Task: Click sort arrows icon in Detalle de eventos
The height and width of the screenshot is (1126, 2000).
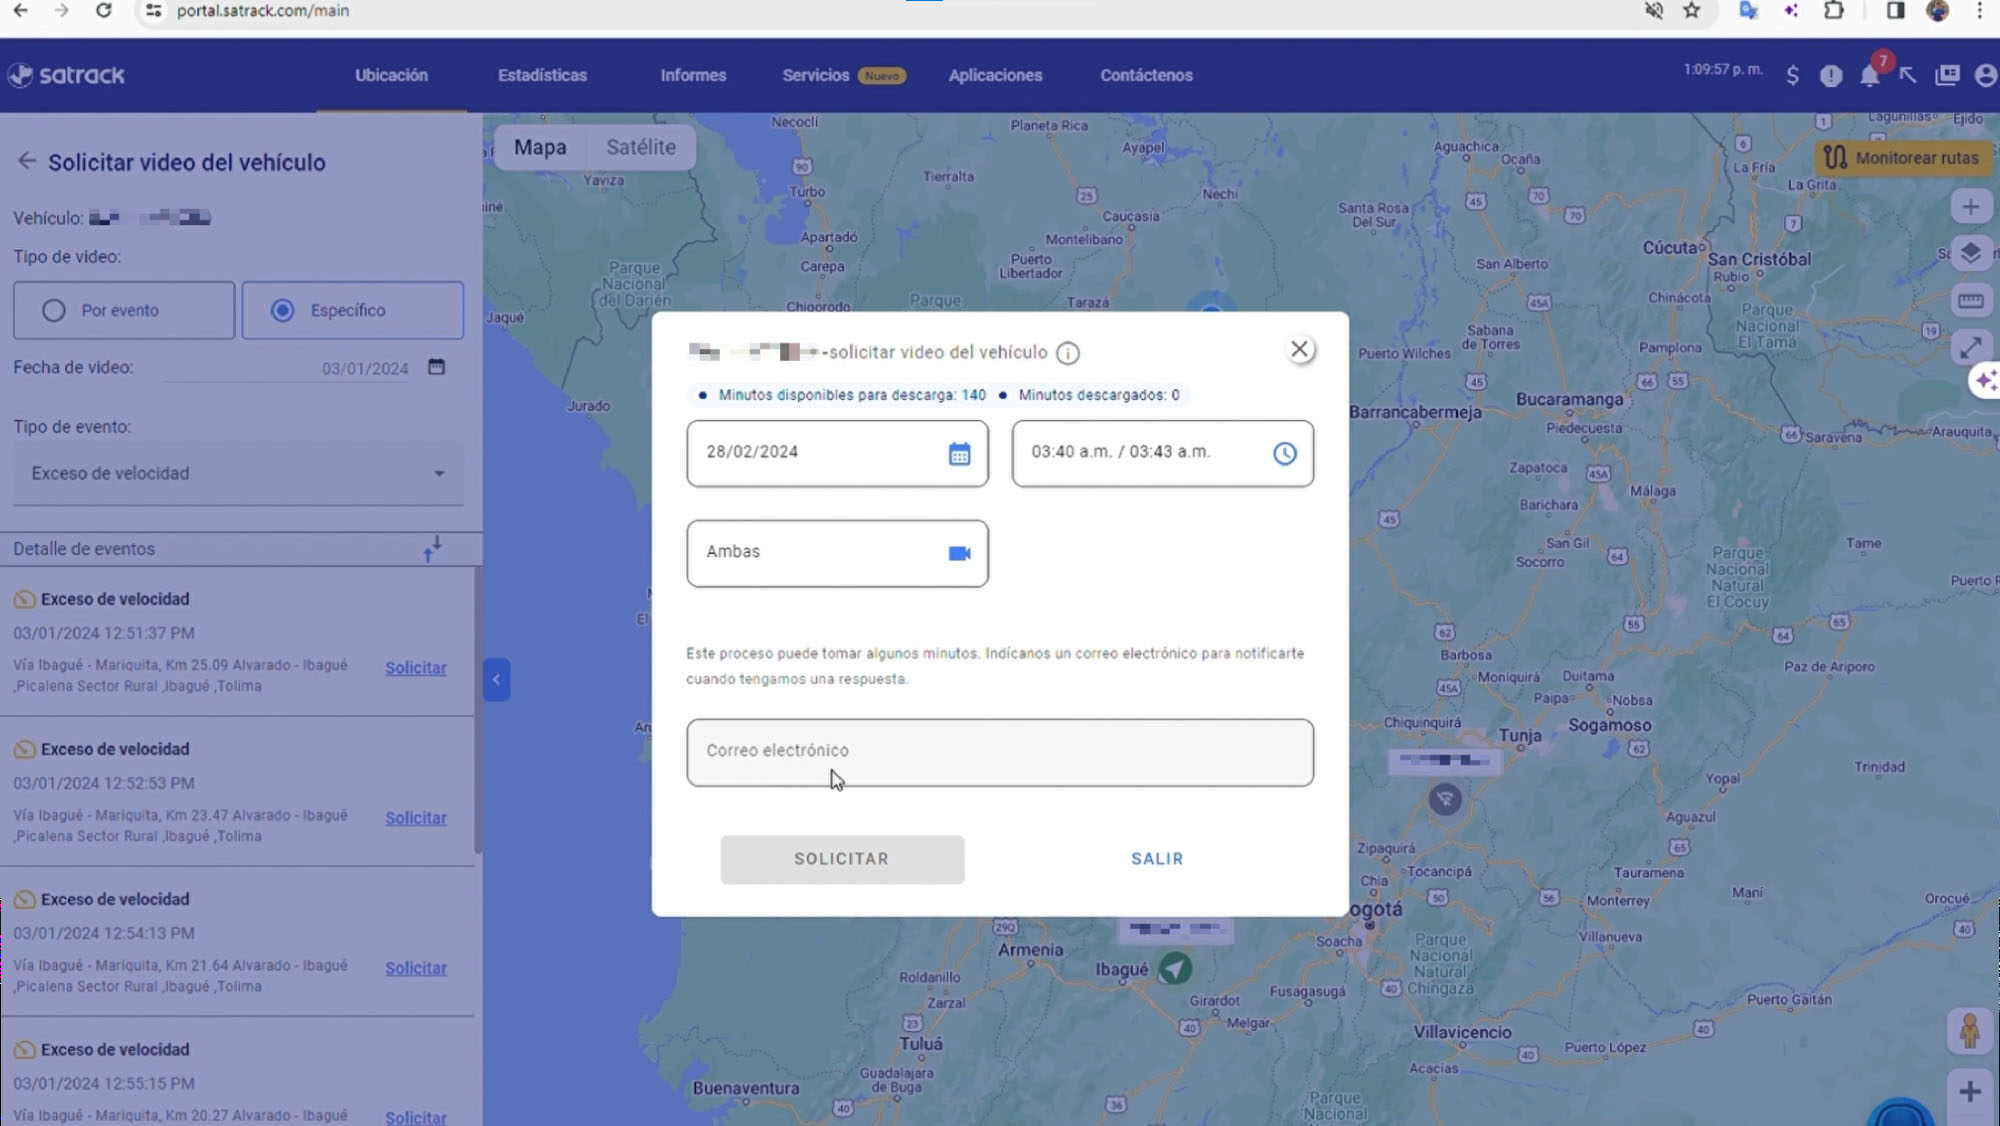Action: [432, 548]
